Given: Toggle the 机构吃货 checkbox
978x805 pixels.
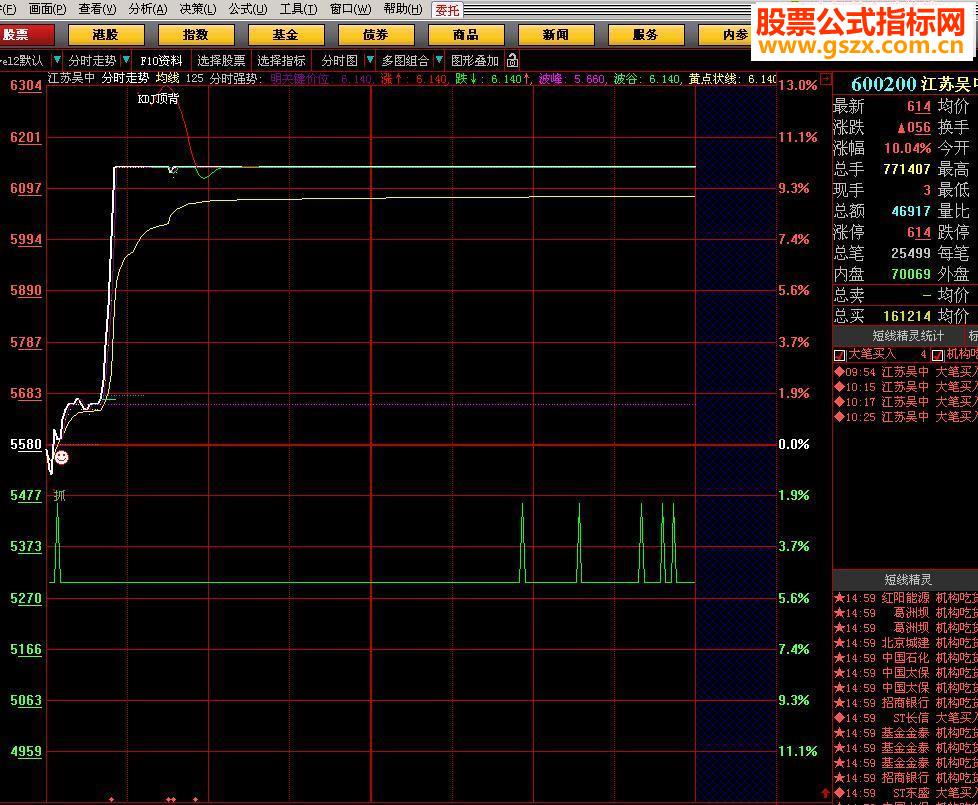Looking at the screenshot, I should point(937,355).
